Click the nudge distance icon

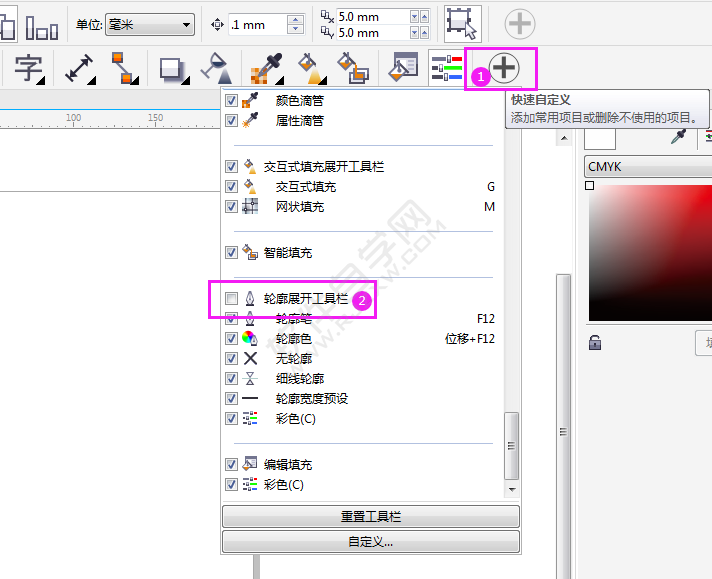click(x=218, y=25)
